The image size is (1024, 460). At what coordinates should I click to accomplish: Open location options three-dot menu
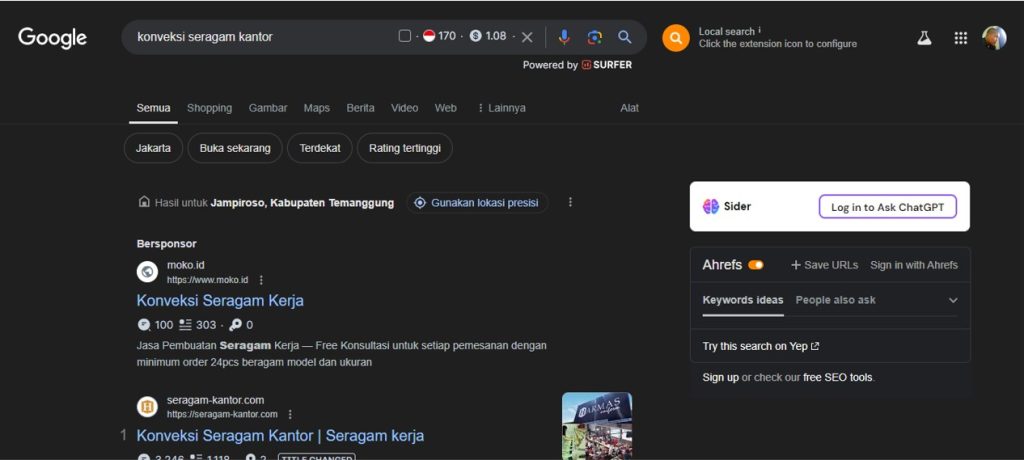coord(570,203)
